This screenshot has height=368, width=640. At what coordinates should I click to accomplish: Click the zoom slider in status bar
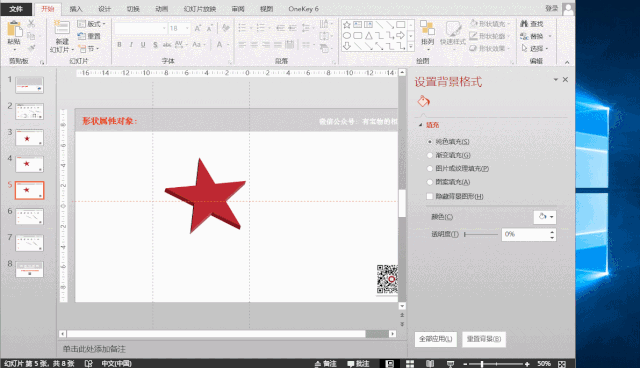click(496, 364)
